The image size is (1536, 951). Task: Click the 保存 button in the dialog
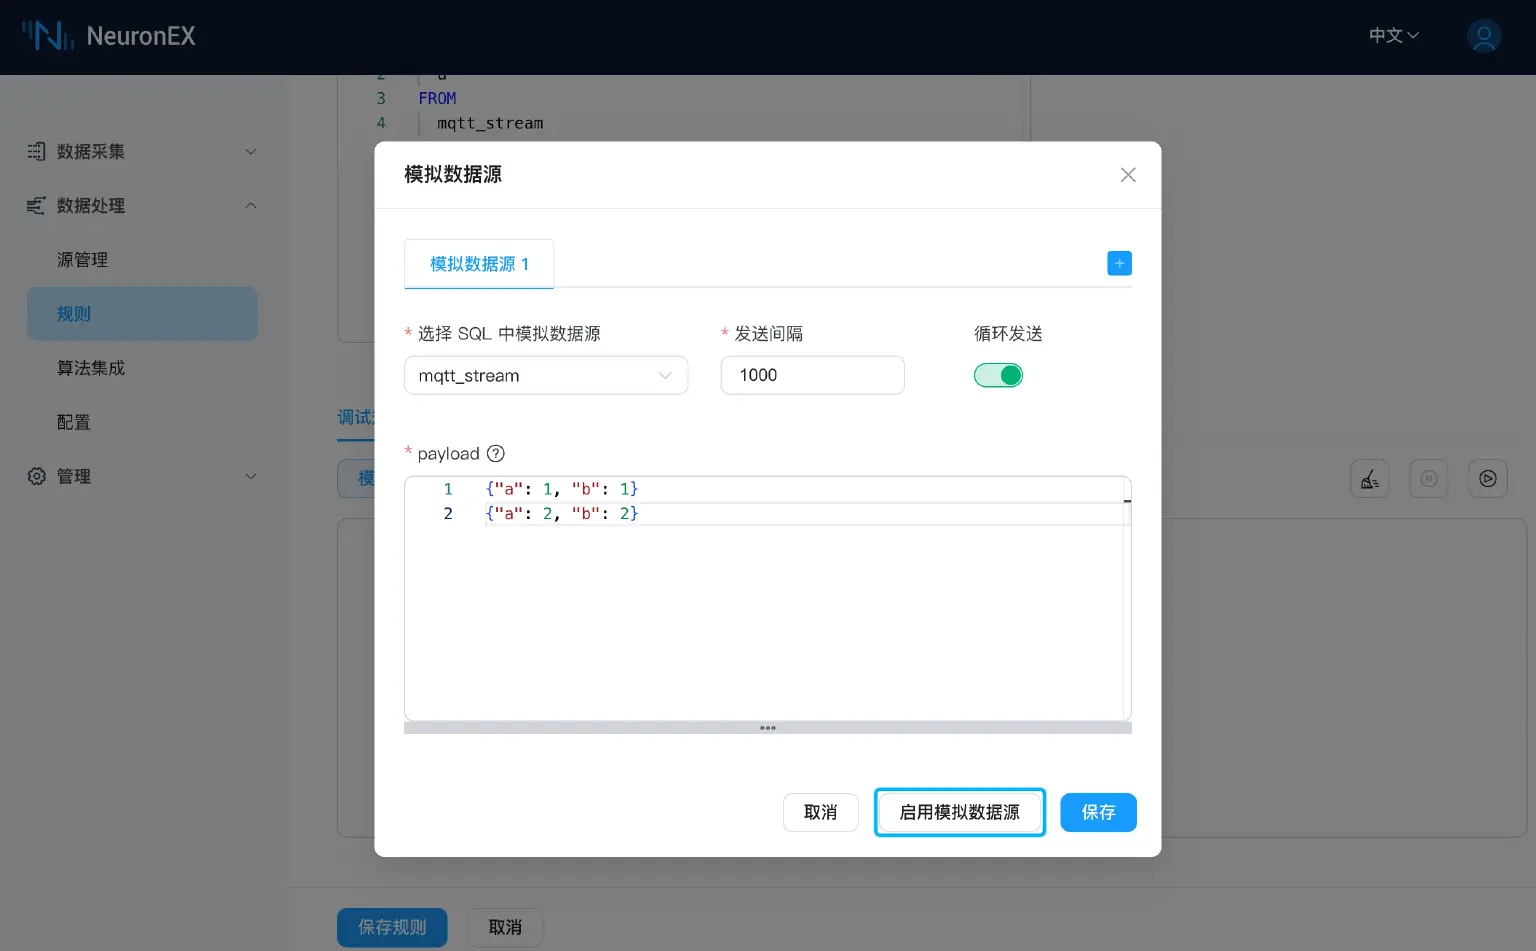point(1098,812)
